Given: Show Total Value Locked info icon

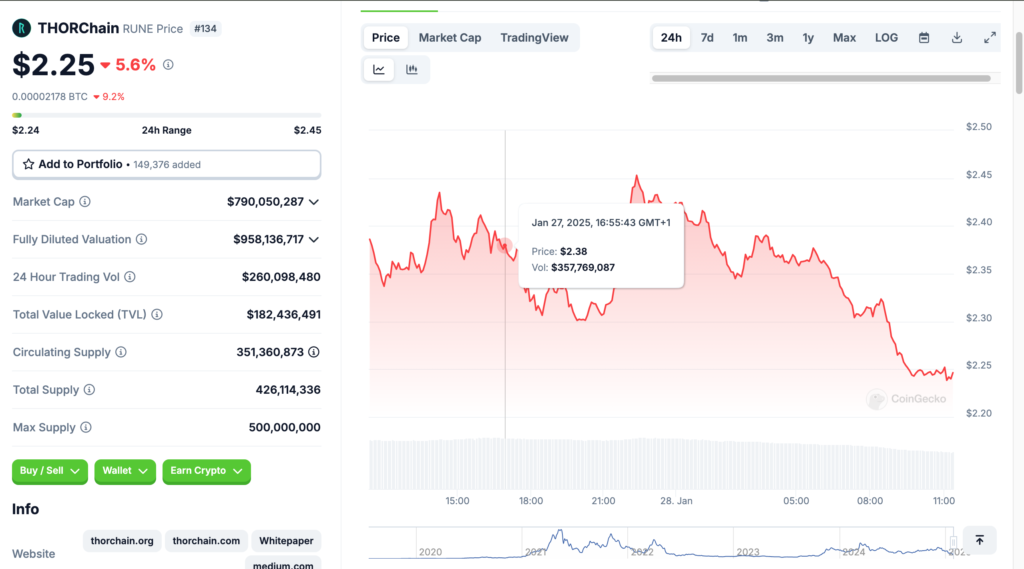Looking at the screenshot, I should pos(157,314).
